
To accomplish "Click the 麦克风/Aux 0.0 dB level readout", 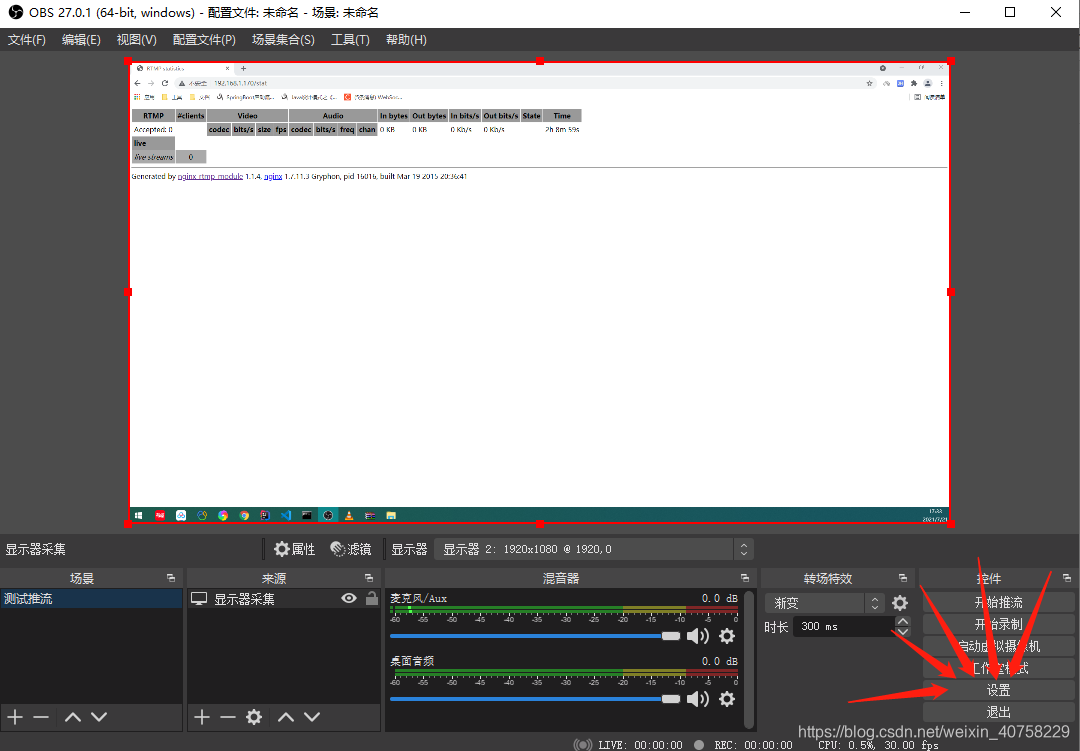I will point(720,598).
